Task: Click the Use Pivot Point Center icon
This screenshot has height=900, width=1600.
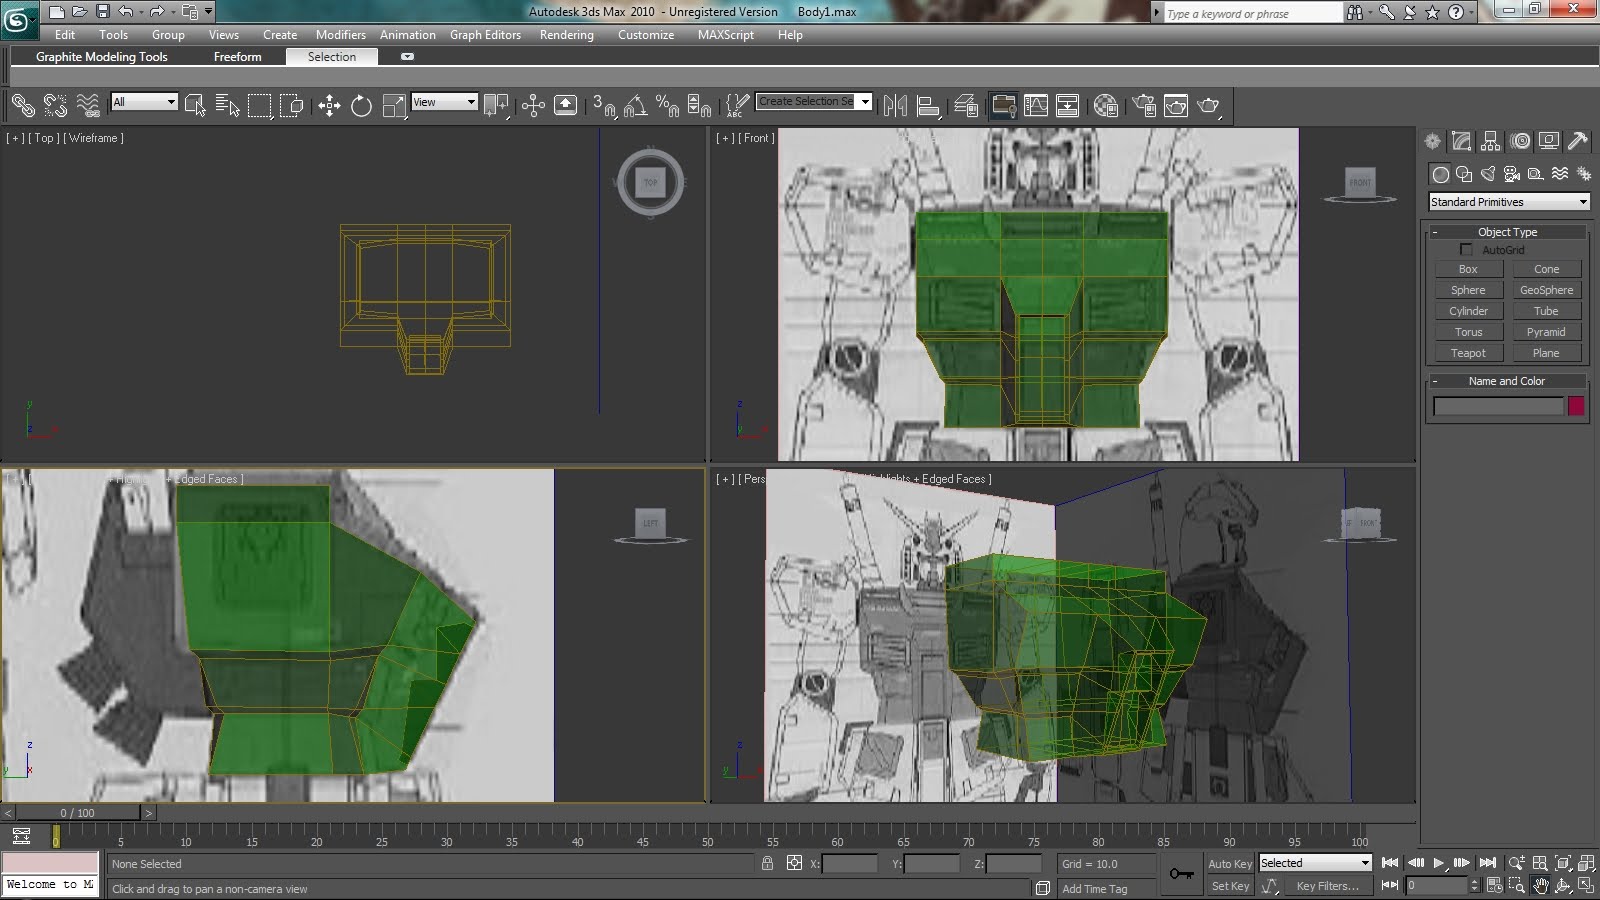Action: (x=496, y=105)
